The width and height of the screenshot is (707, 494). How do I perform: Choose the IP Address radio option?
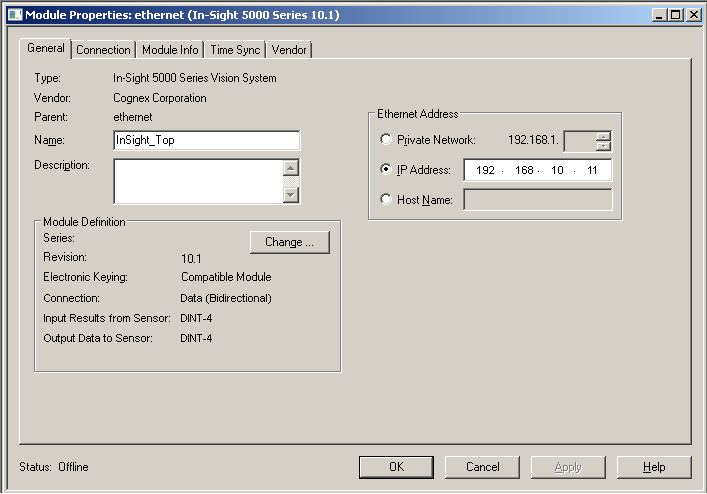(386, 170)
